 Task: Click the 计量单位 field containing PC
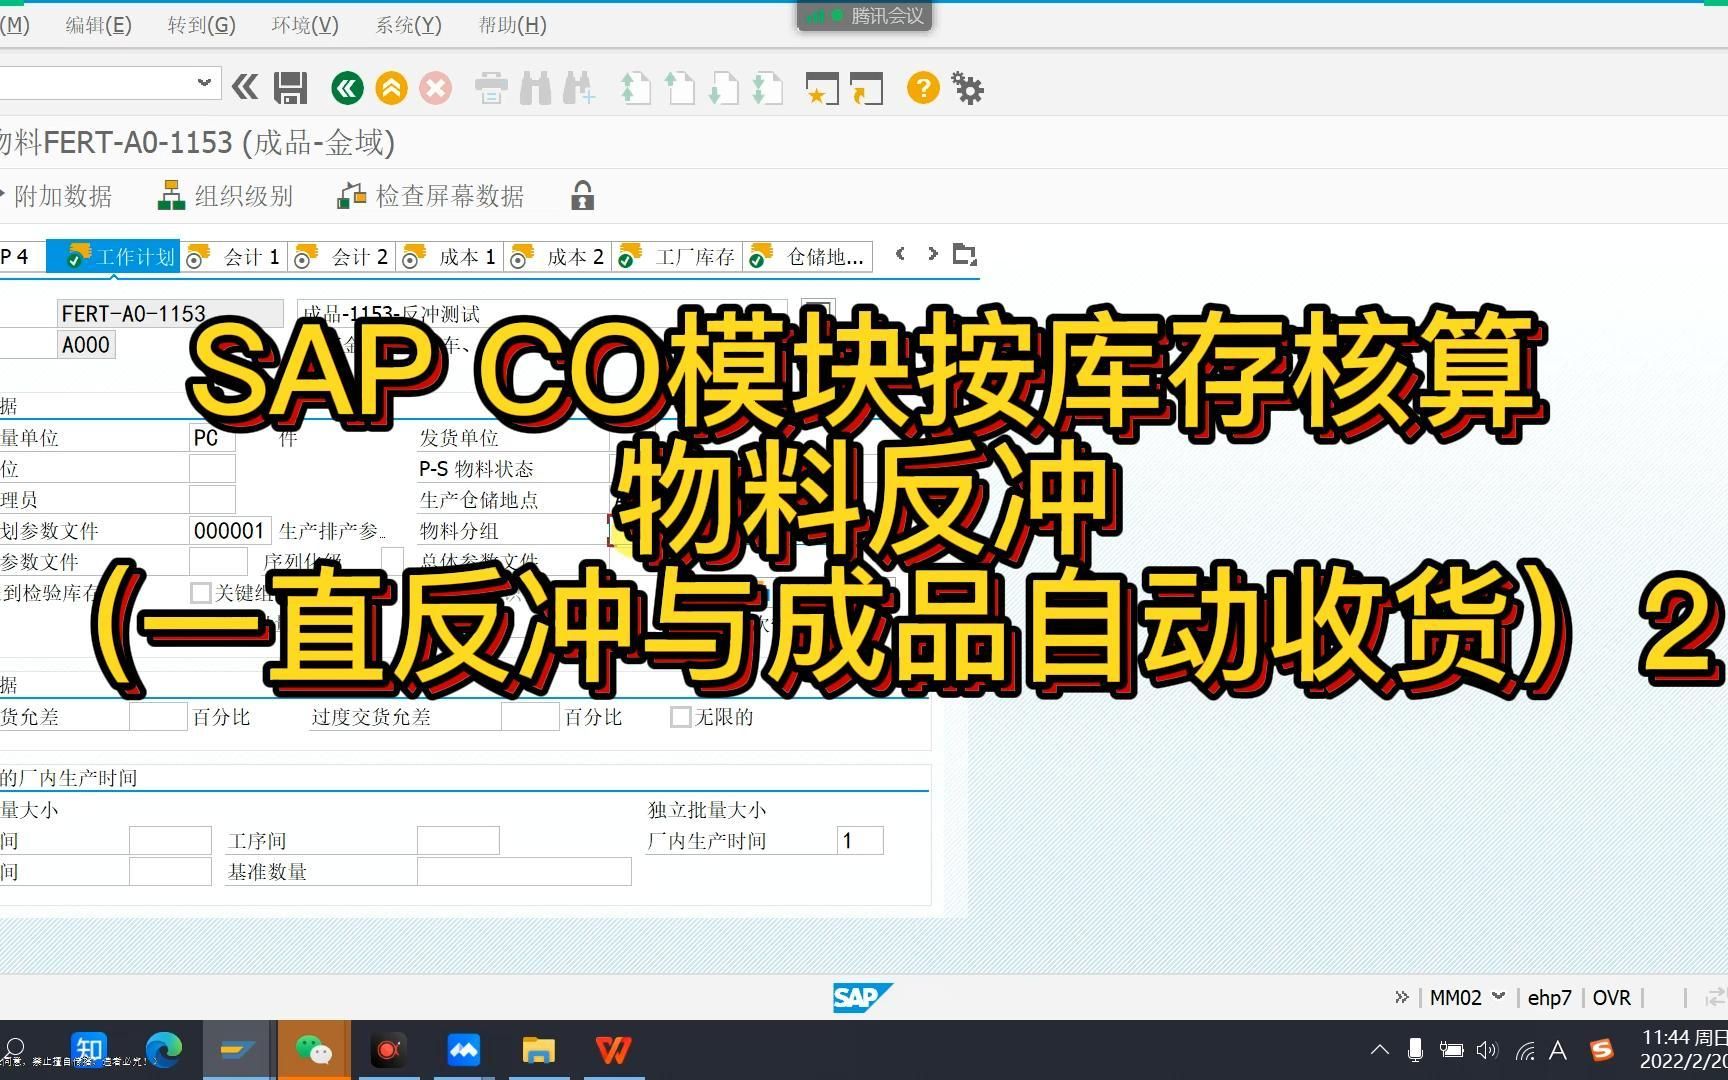pos(212,438)
